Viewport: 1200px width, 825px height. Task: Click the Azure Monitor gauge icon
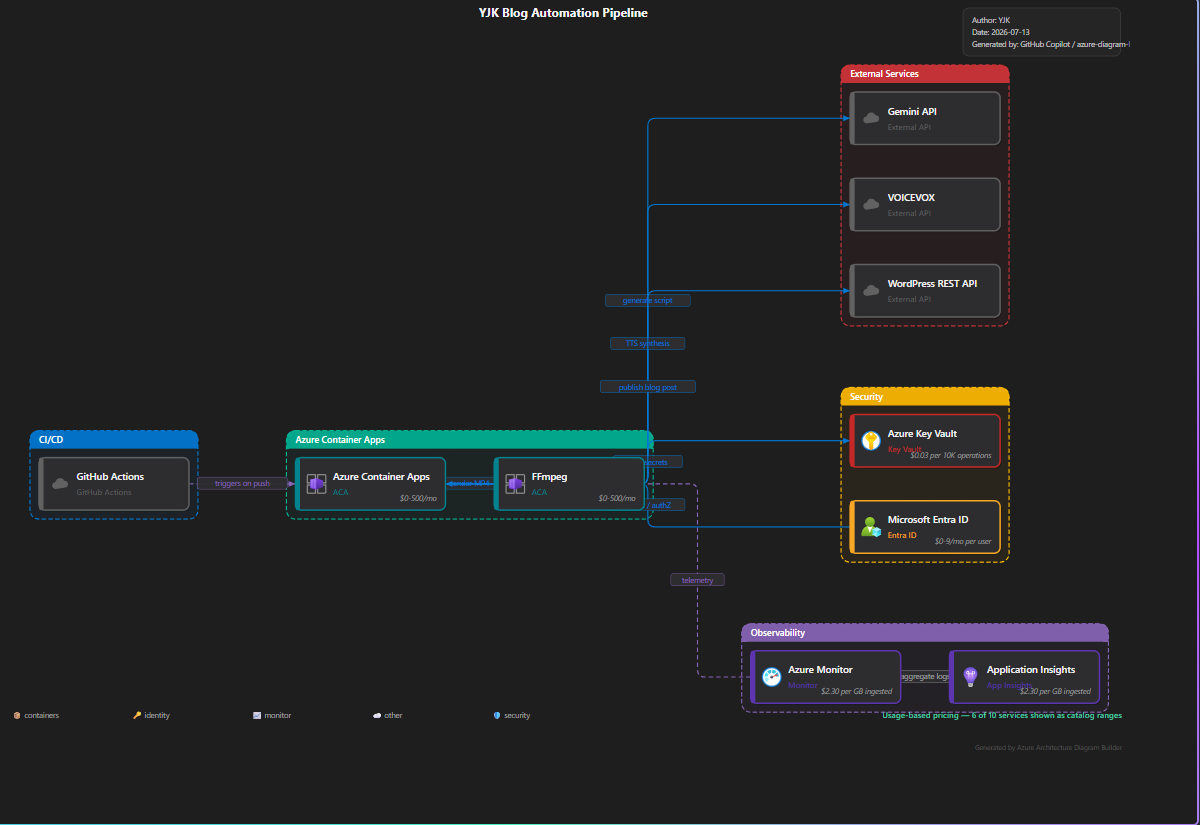(771, 677)
